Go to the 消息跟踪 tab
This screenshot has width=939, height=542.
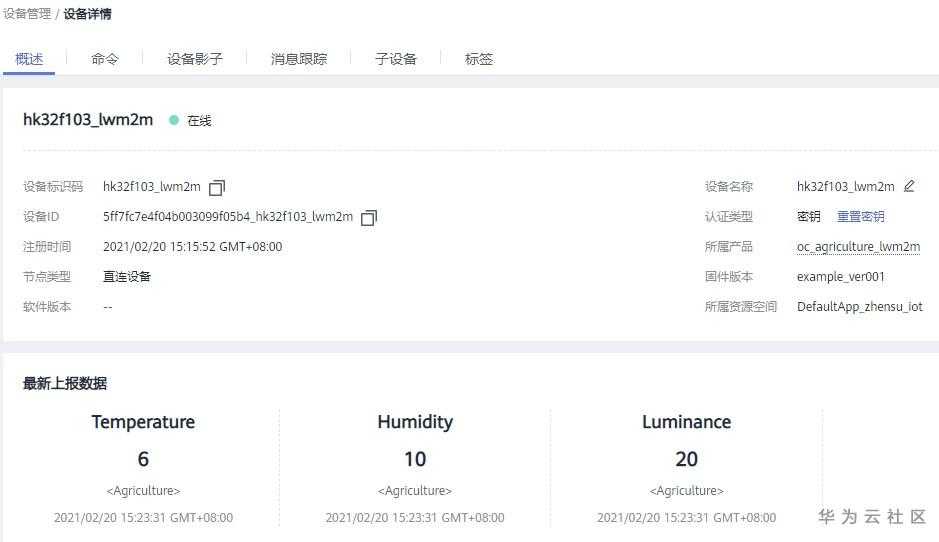[x=298, y=59]
